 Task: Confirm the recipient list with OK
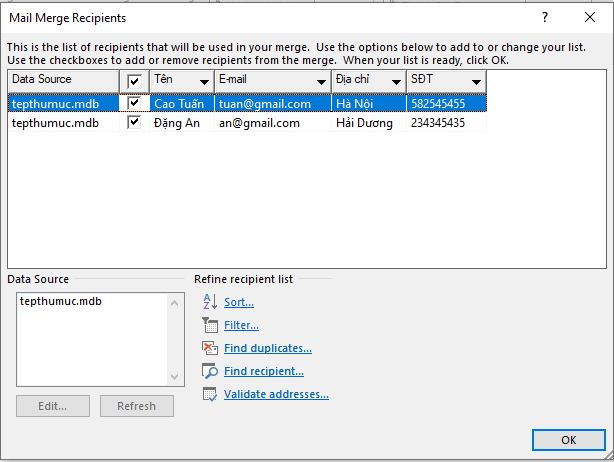click(569, 440)
